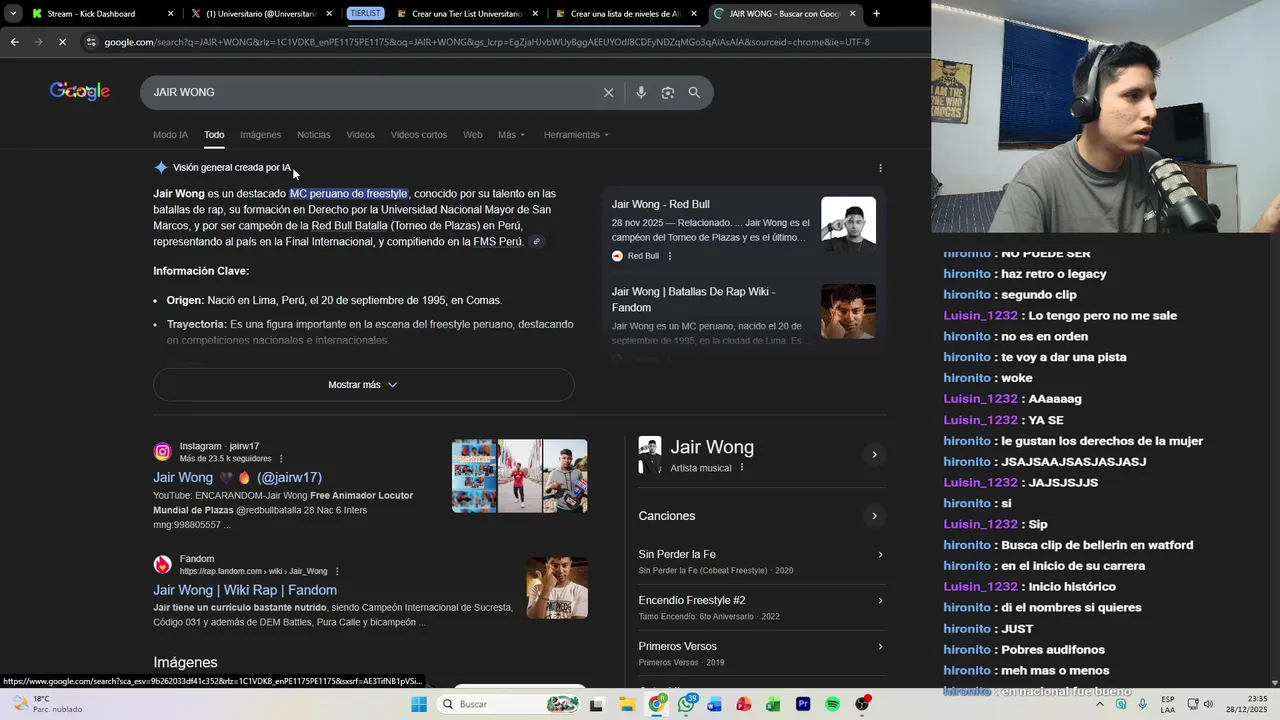Open the Red Bull card portrait thumbnail
The width and height of the screenshot is (1280, 720).
(x=848, y=224)
